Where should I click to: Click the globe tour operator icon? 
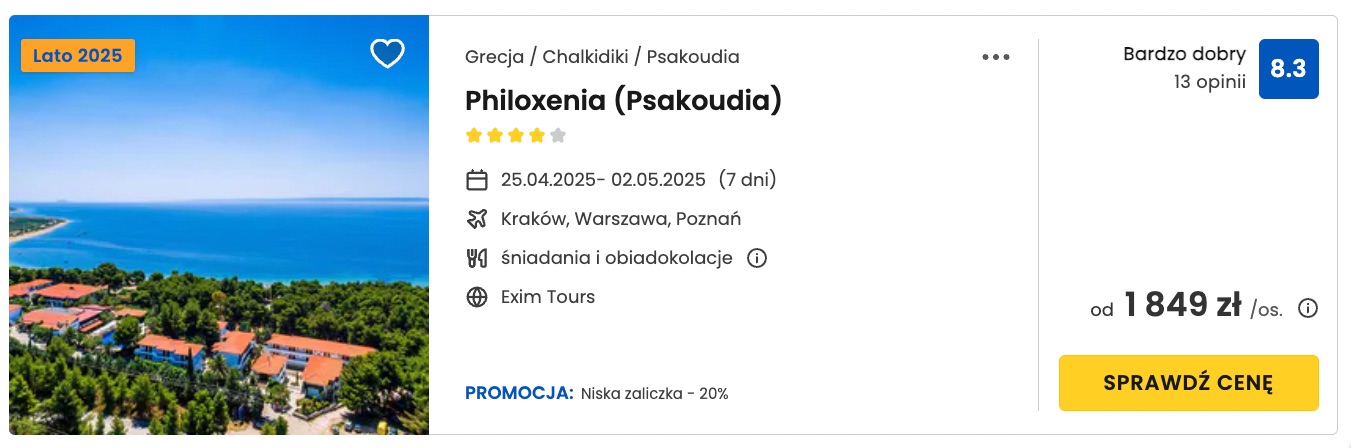[477, 297]
